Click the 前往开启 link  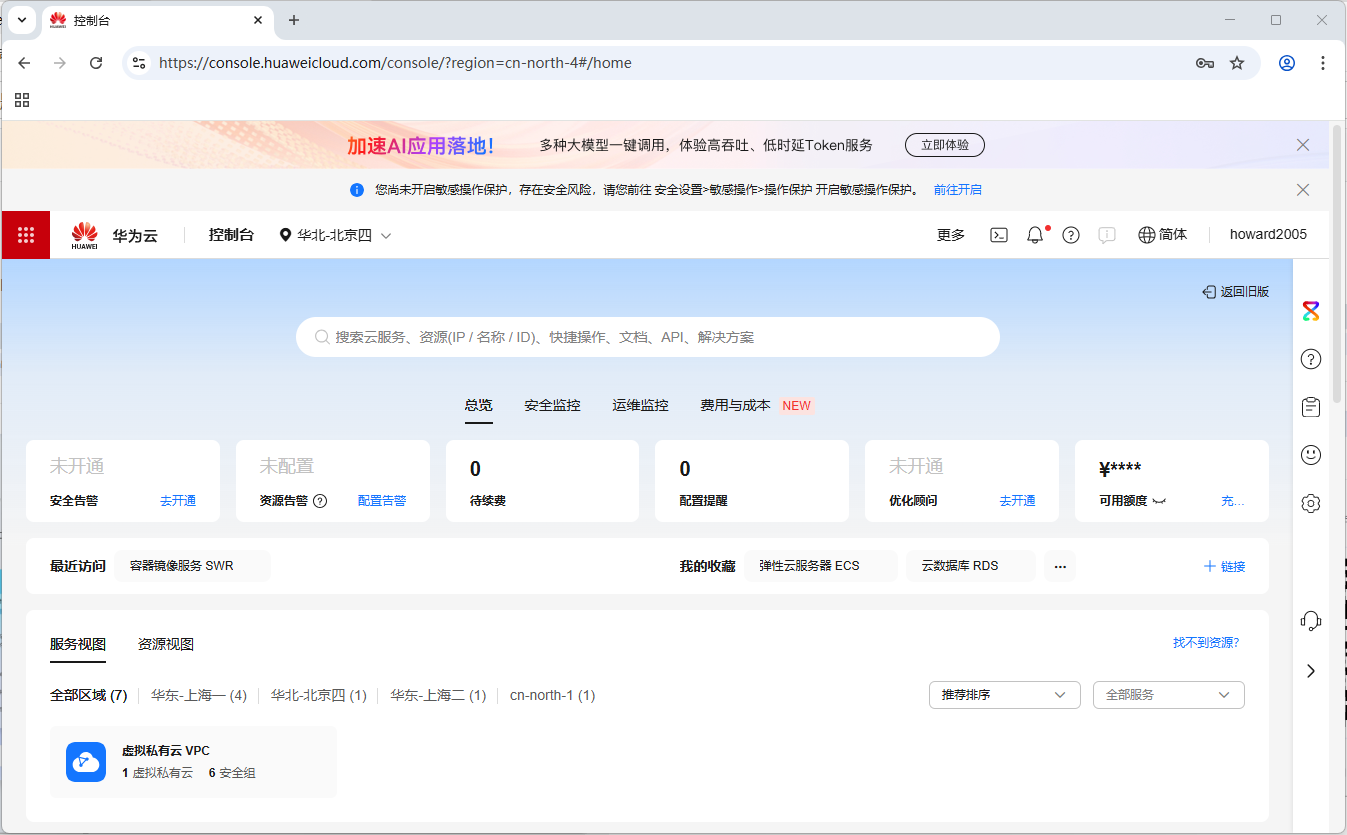pyautogui.click(x=958, y=190)
